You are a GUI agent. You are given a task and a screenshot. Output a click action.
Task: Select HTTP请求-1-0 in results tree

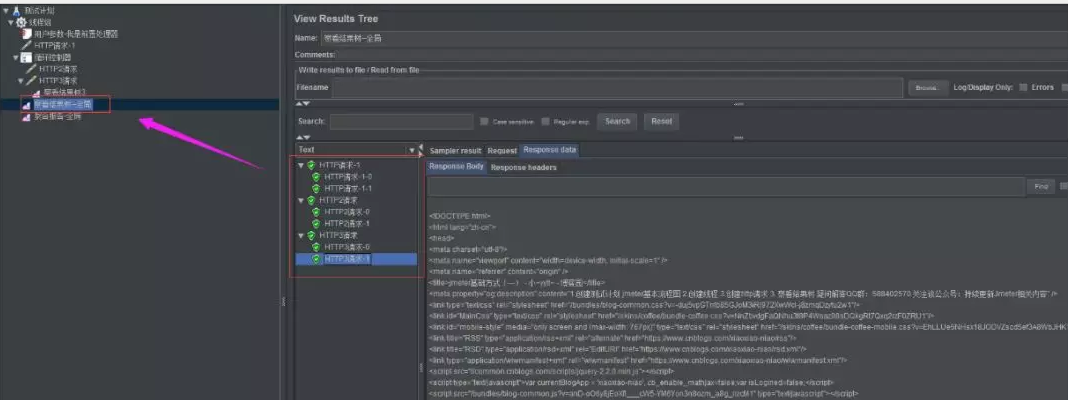coord(348,177)
